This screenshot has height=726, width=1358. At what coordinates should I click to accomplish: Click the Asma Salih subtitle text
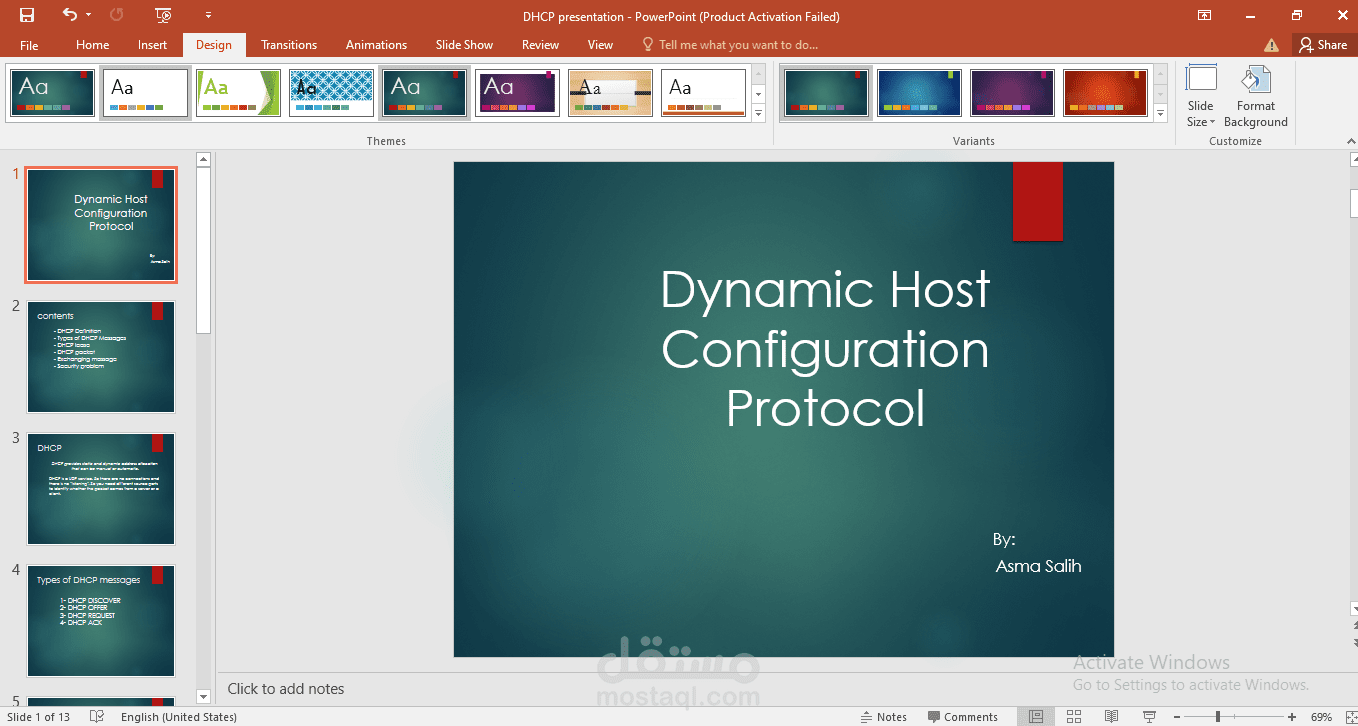1038,566
